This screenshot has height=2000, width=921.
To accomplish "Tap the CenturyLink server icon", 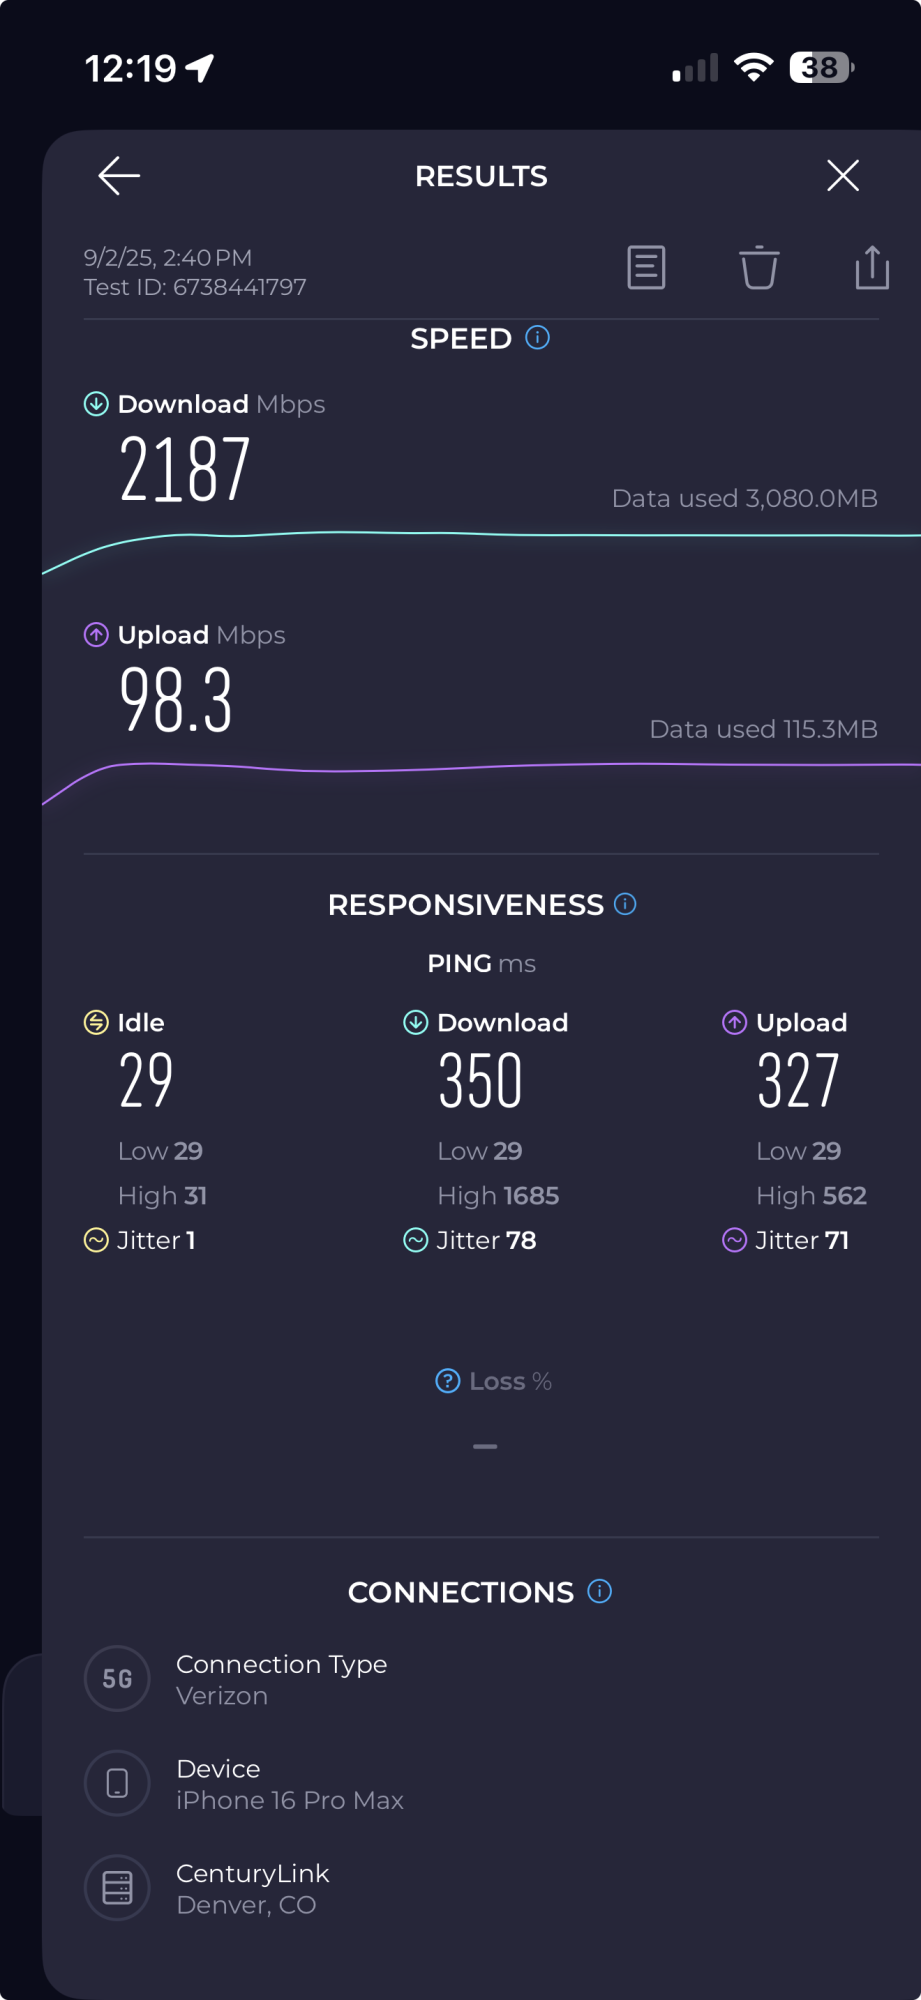I will coord(118,1888).
